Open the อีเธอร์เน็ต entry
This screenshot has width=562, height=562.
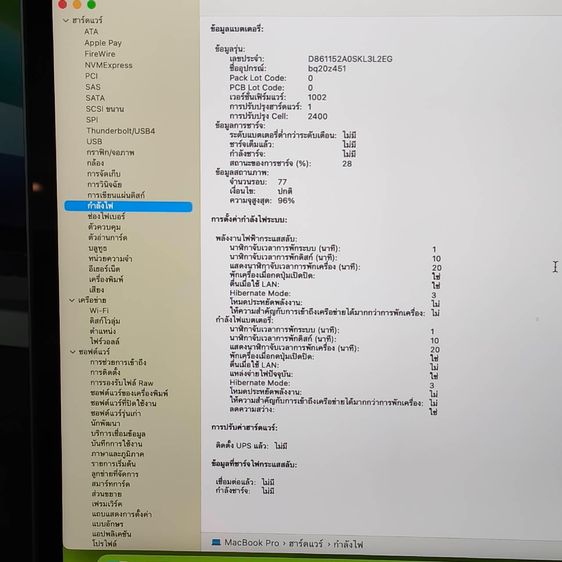[104, 269]
